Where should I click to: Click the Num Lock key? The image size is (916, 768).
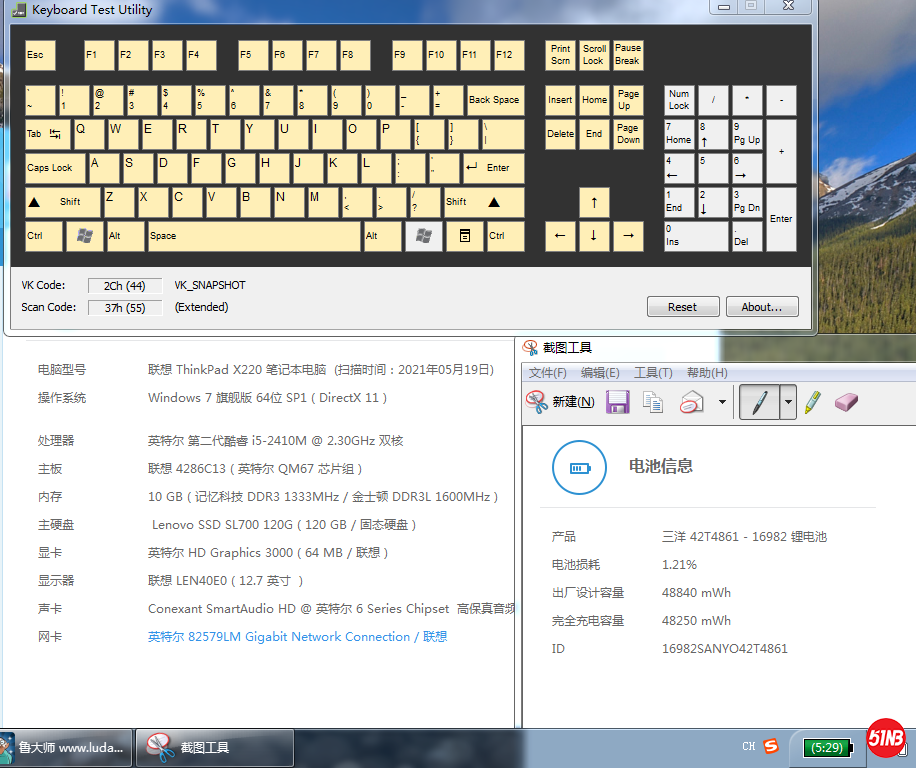(x=680, y=100)
